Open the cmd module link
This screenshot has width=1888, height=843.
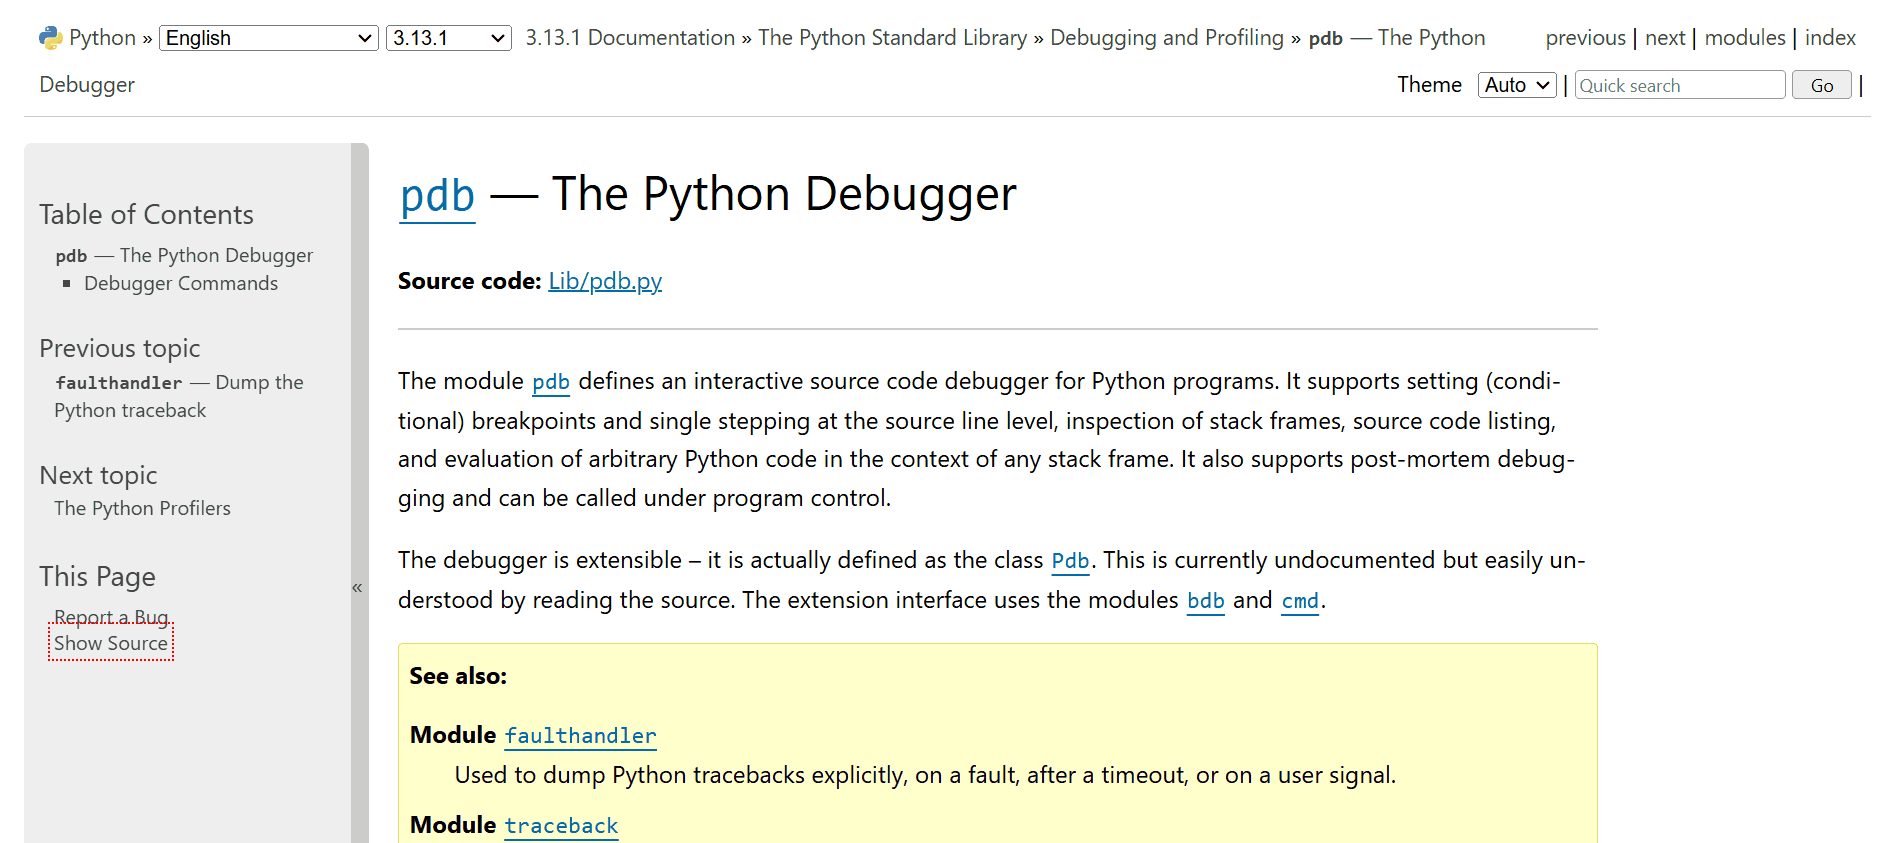pyautogui.click(x=1299, y=601)
